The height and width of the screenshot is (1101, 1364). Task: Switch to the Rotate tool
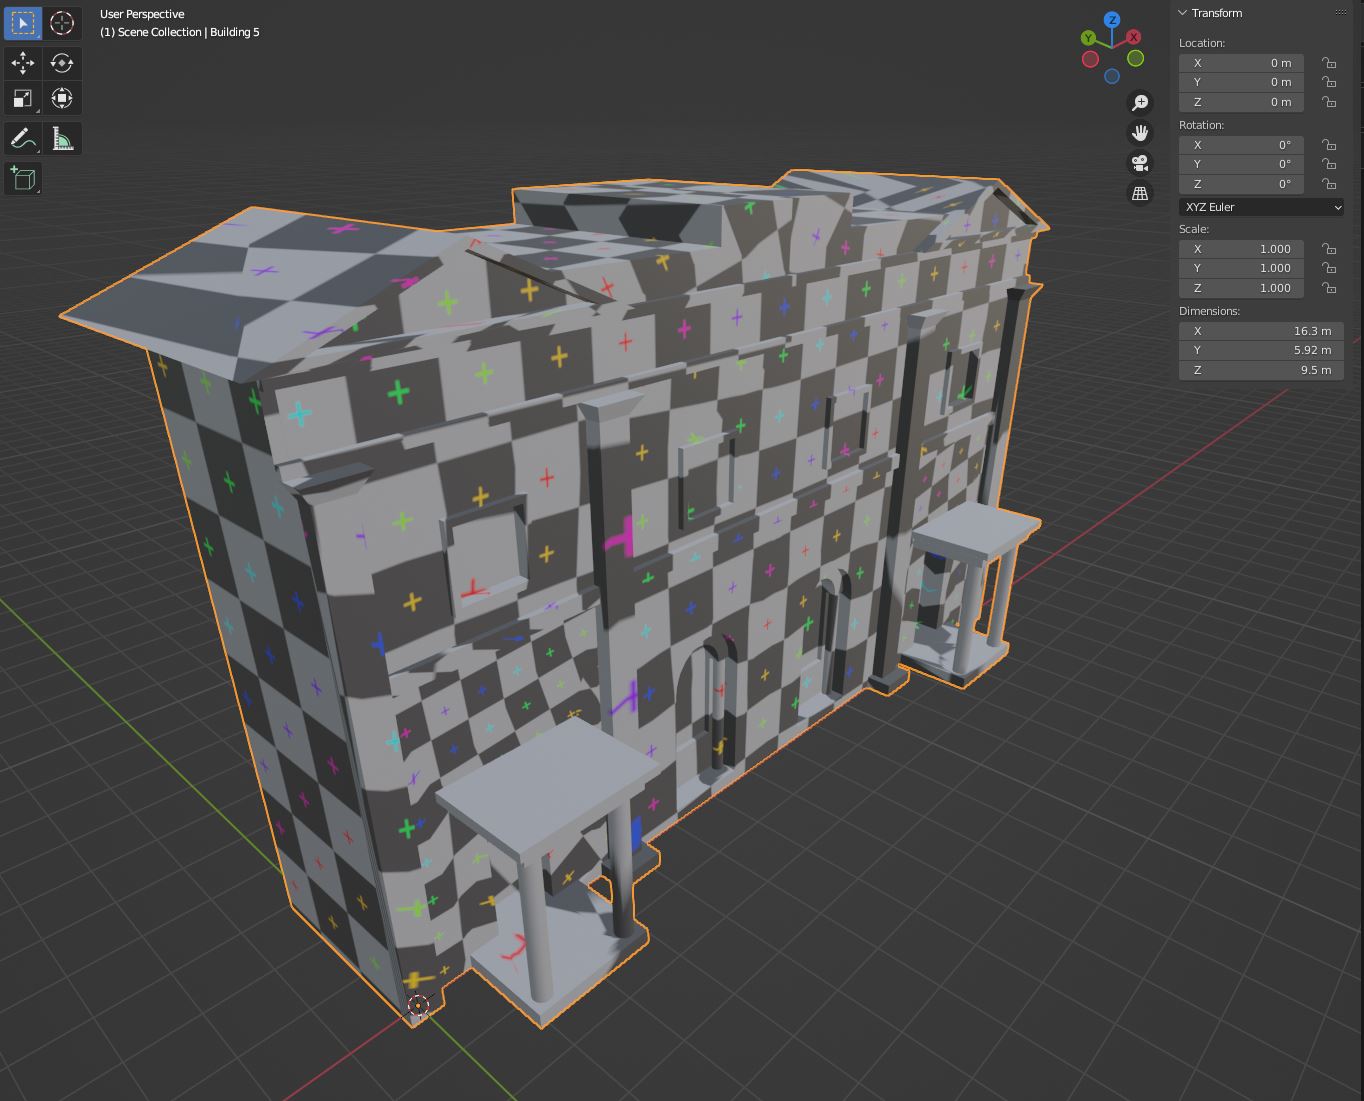62,63
